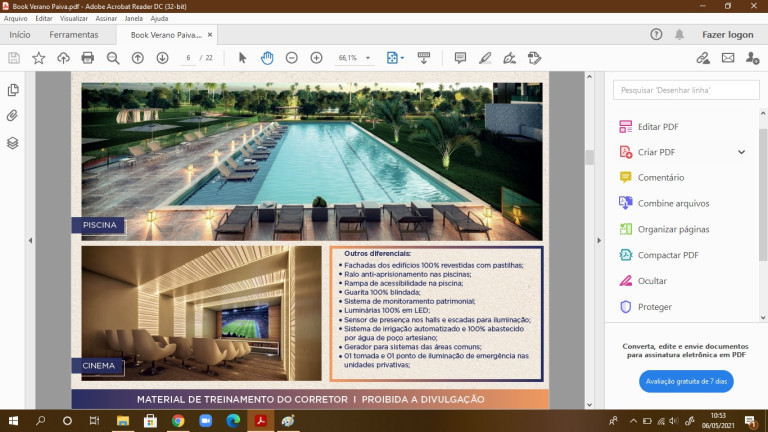Send file by email icon
This screenshot has width=768, height=432.
tap(728, 58)
